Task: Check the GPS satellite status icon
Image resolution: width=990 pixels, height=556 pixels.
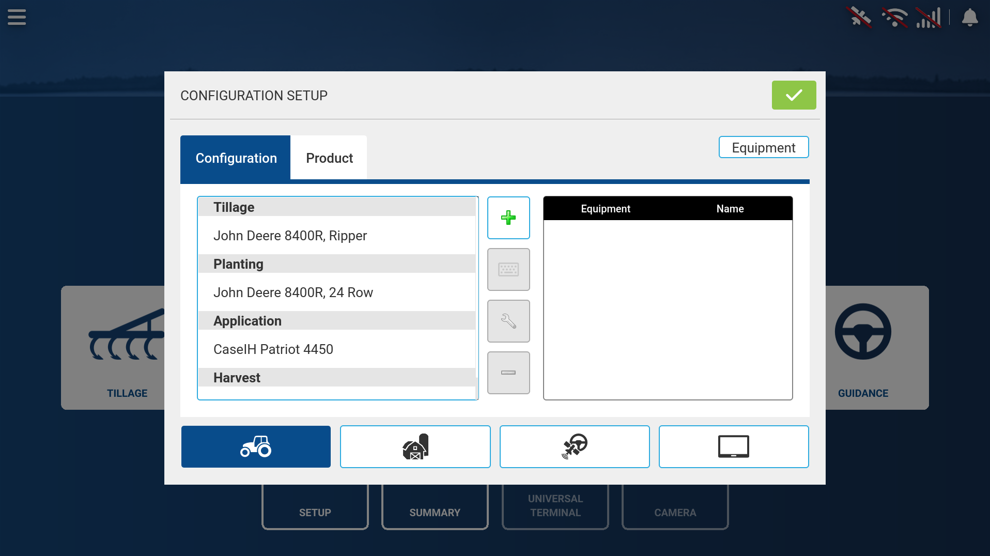Action: 859,17
